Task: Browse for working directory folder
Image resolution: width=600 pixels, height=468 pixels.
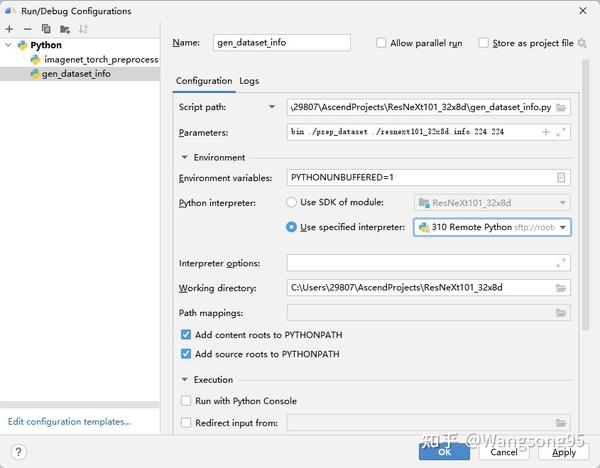Action: coord(562,288)
